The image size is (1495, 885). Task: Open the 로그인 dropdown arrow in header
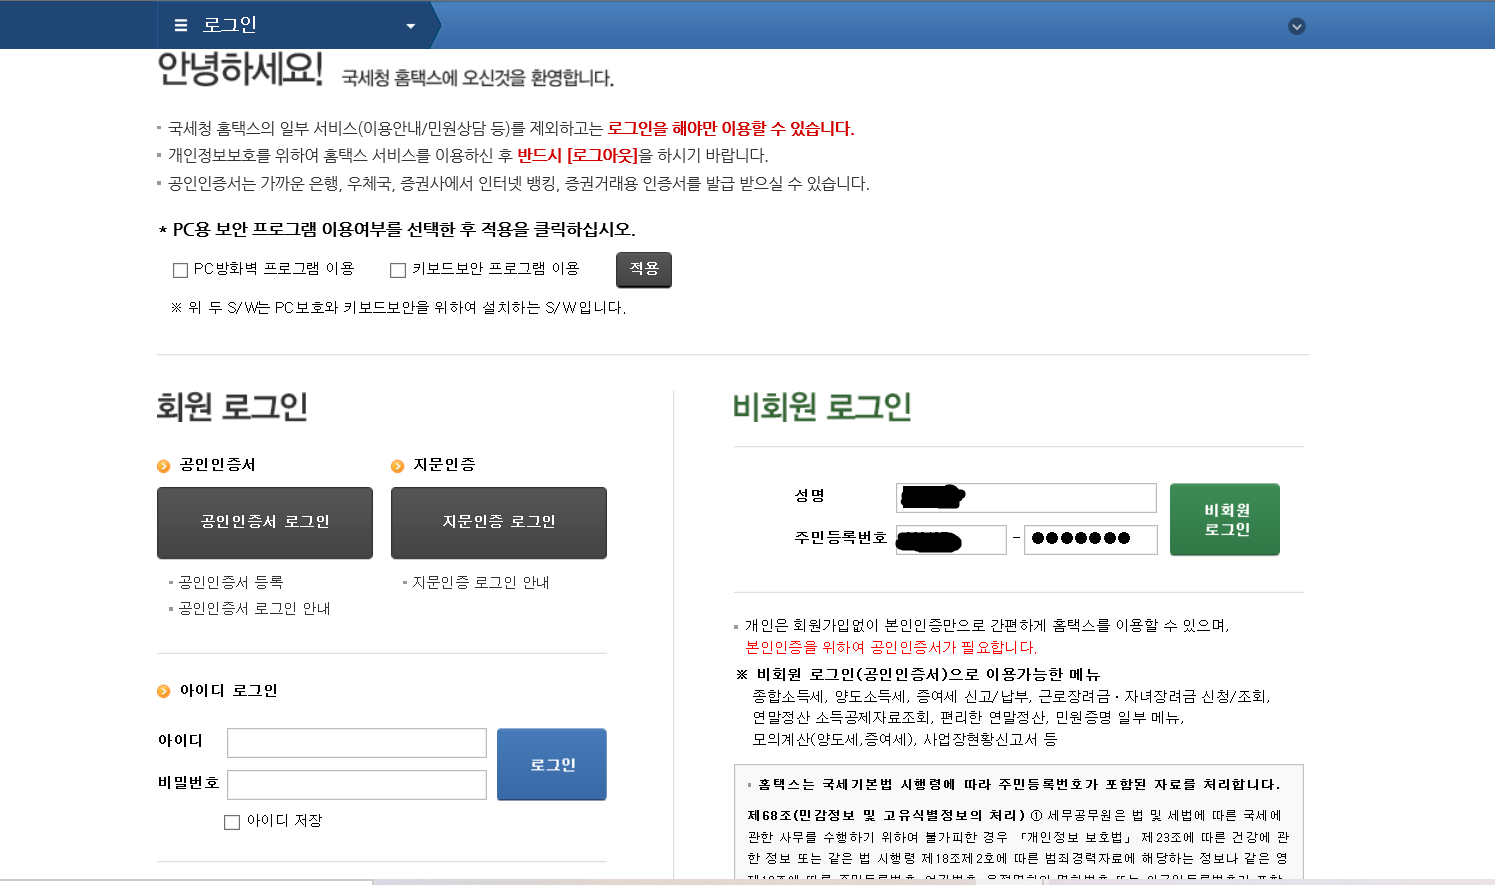click(x=410, y=26)
